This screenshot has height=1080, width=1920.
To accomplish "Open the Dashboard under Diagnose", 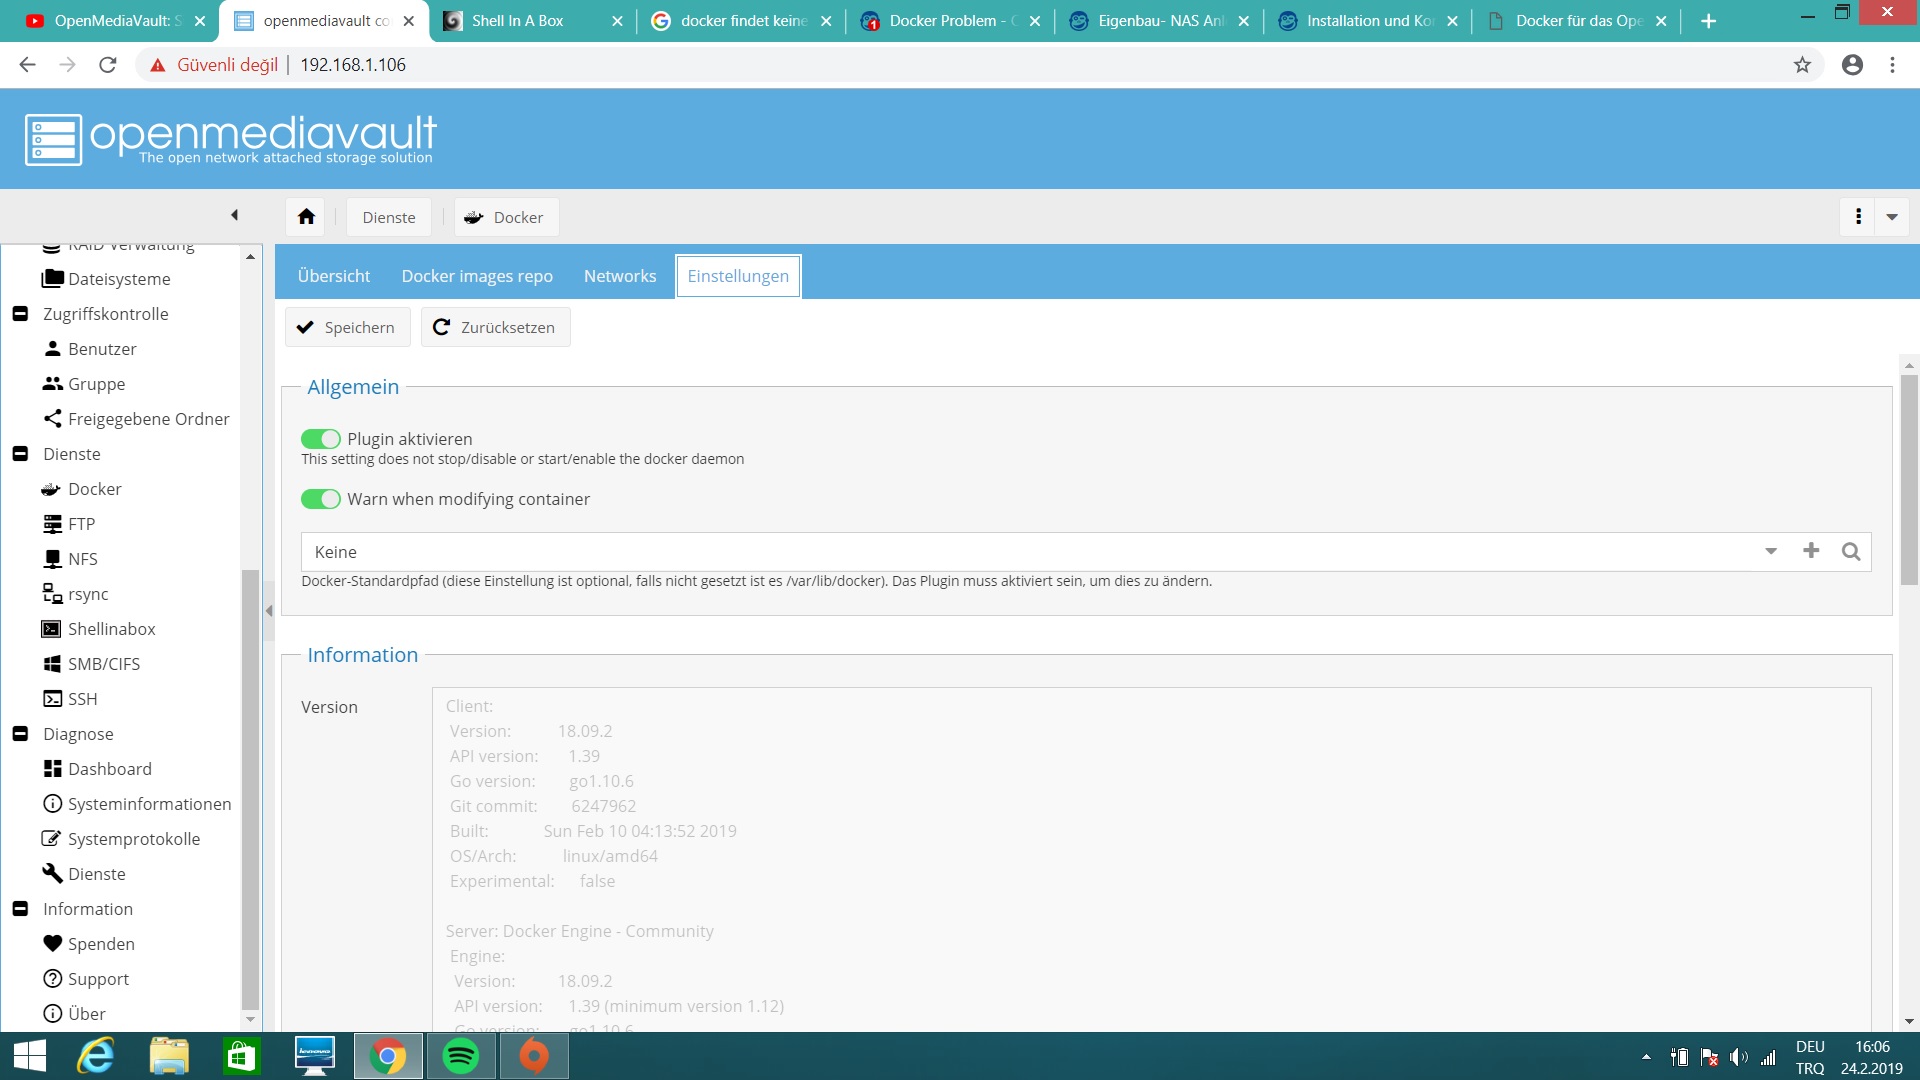I will pos(109,769).
